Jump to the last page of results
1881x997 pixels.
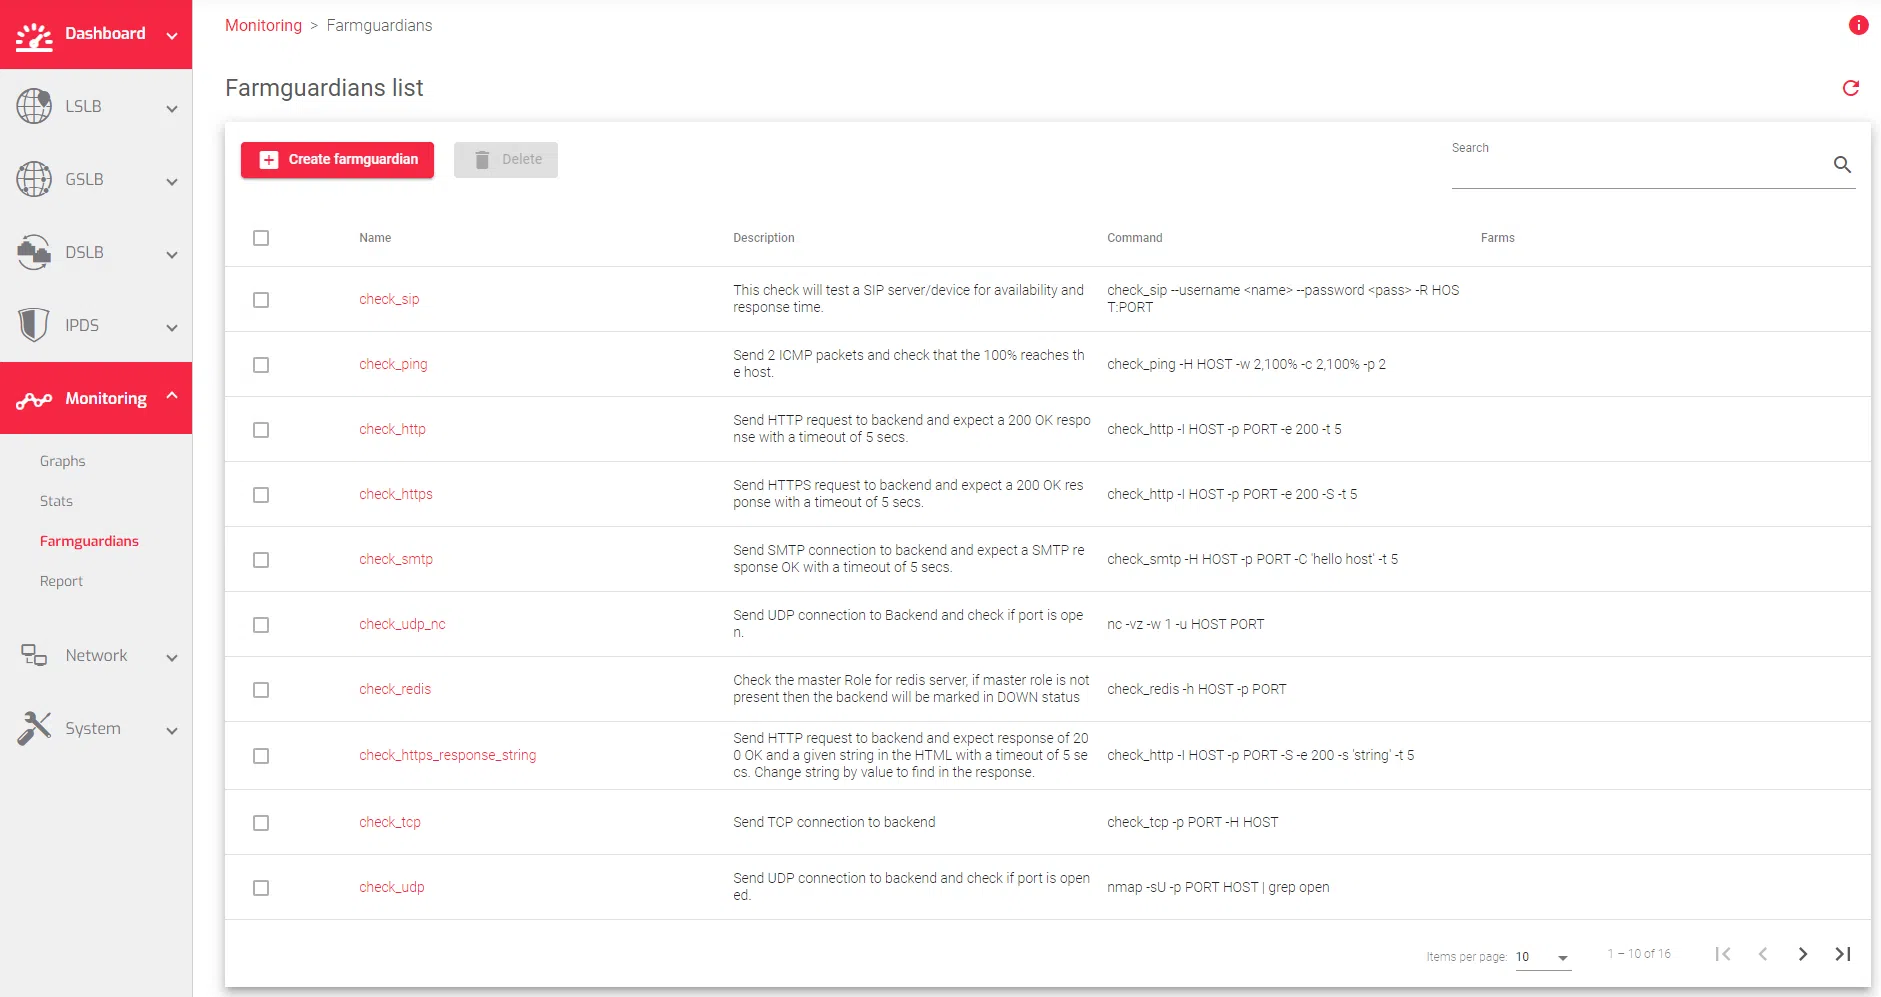tap(1842, 954)
